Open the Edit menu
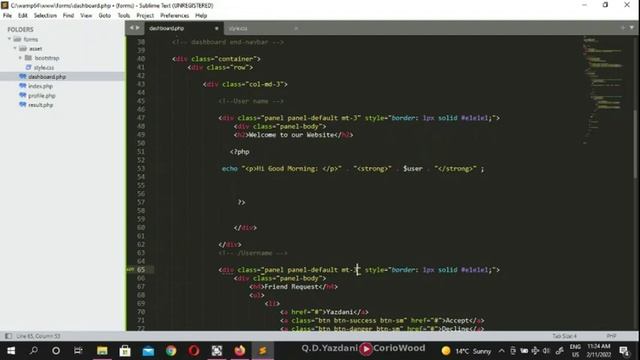 (22, 16)
